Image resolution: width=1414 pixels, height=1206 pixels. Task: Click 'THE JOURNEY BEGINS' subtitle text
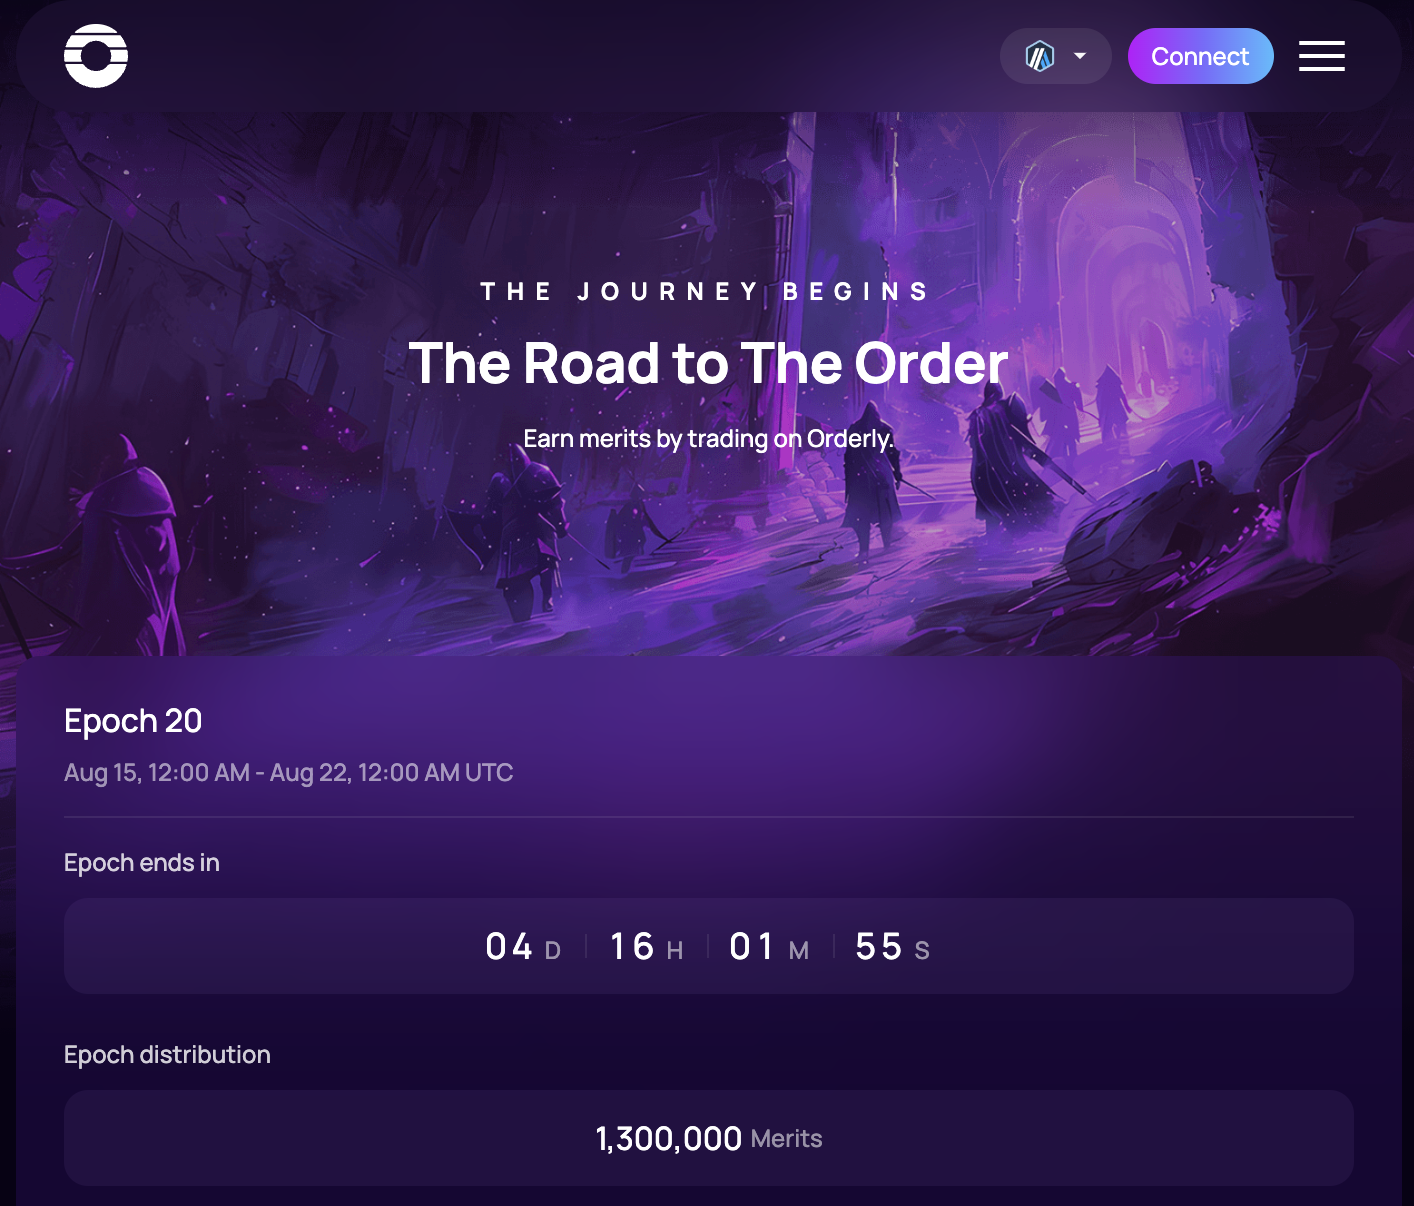pyautogui.click(x=705, y=291)
